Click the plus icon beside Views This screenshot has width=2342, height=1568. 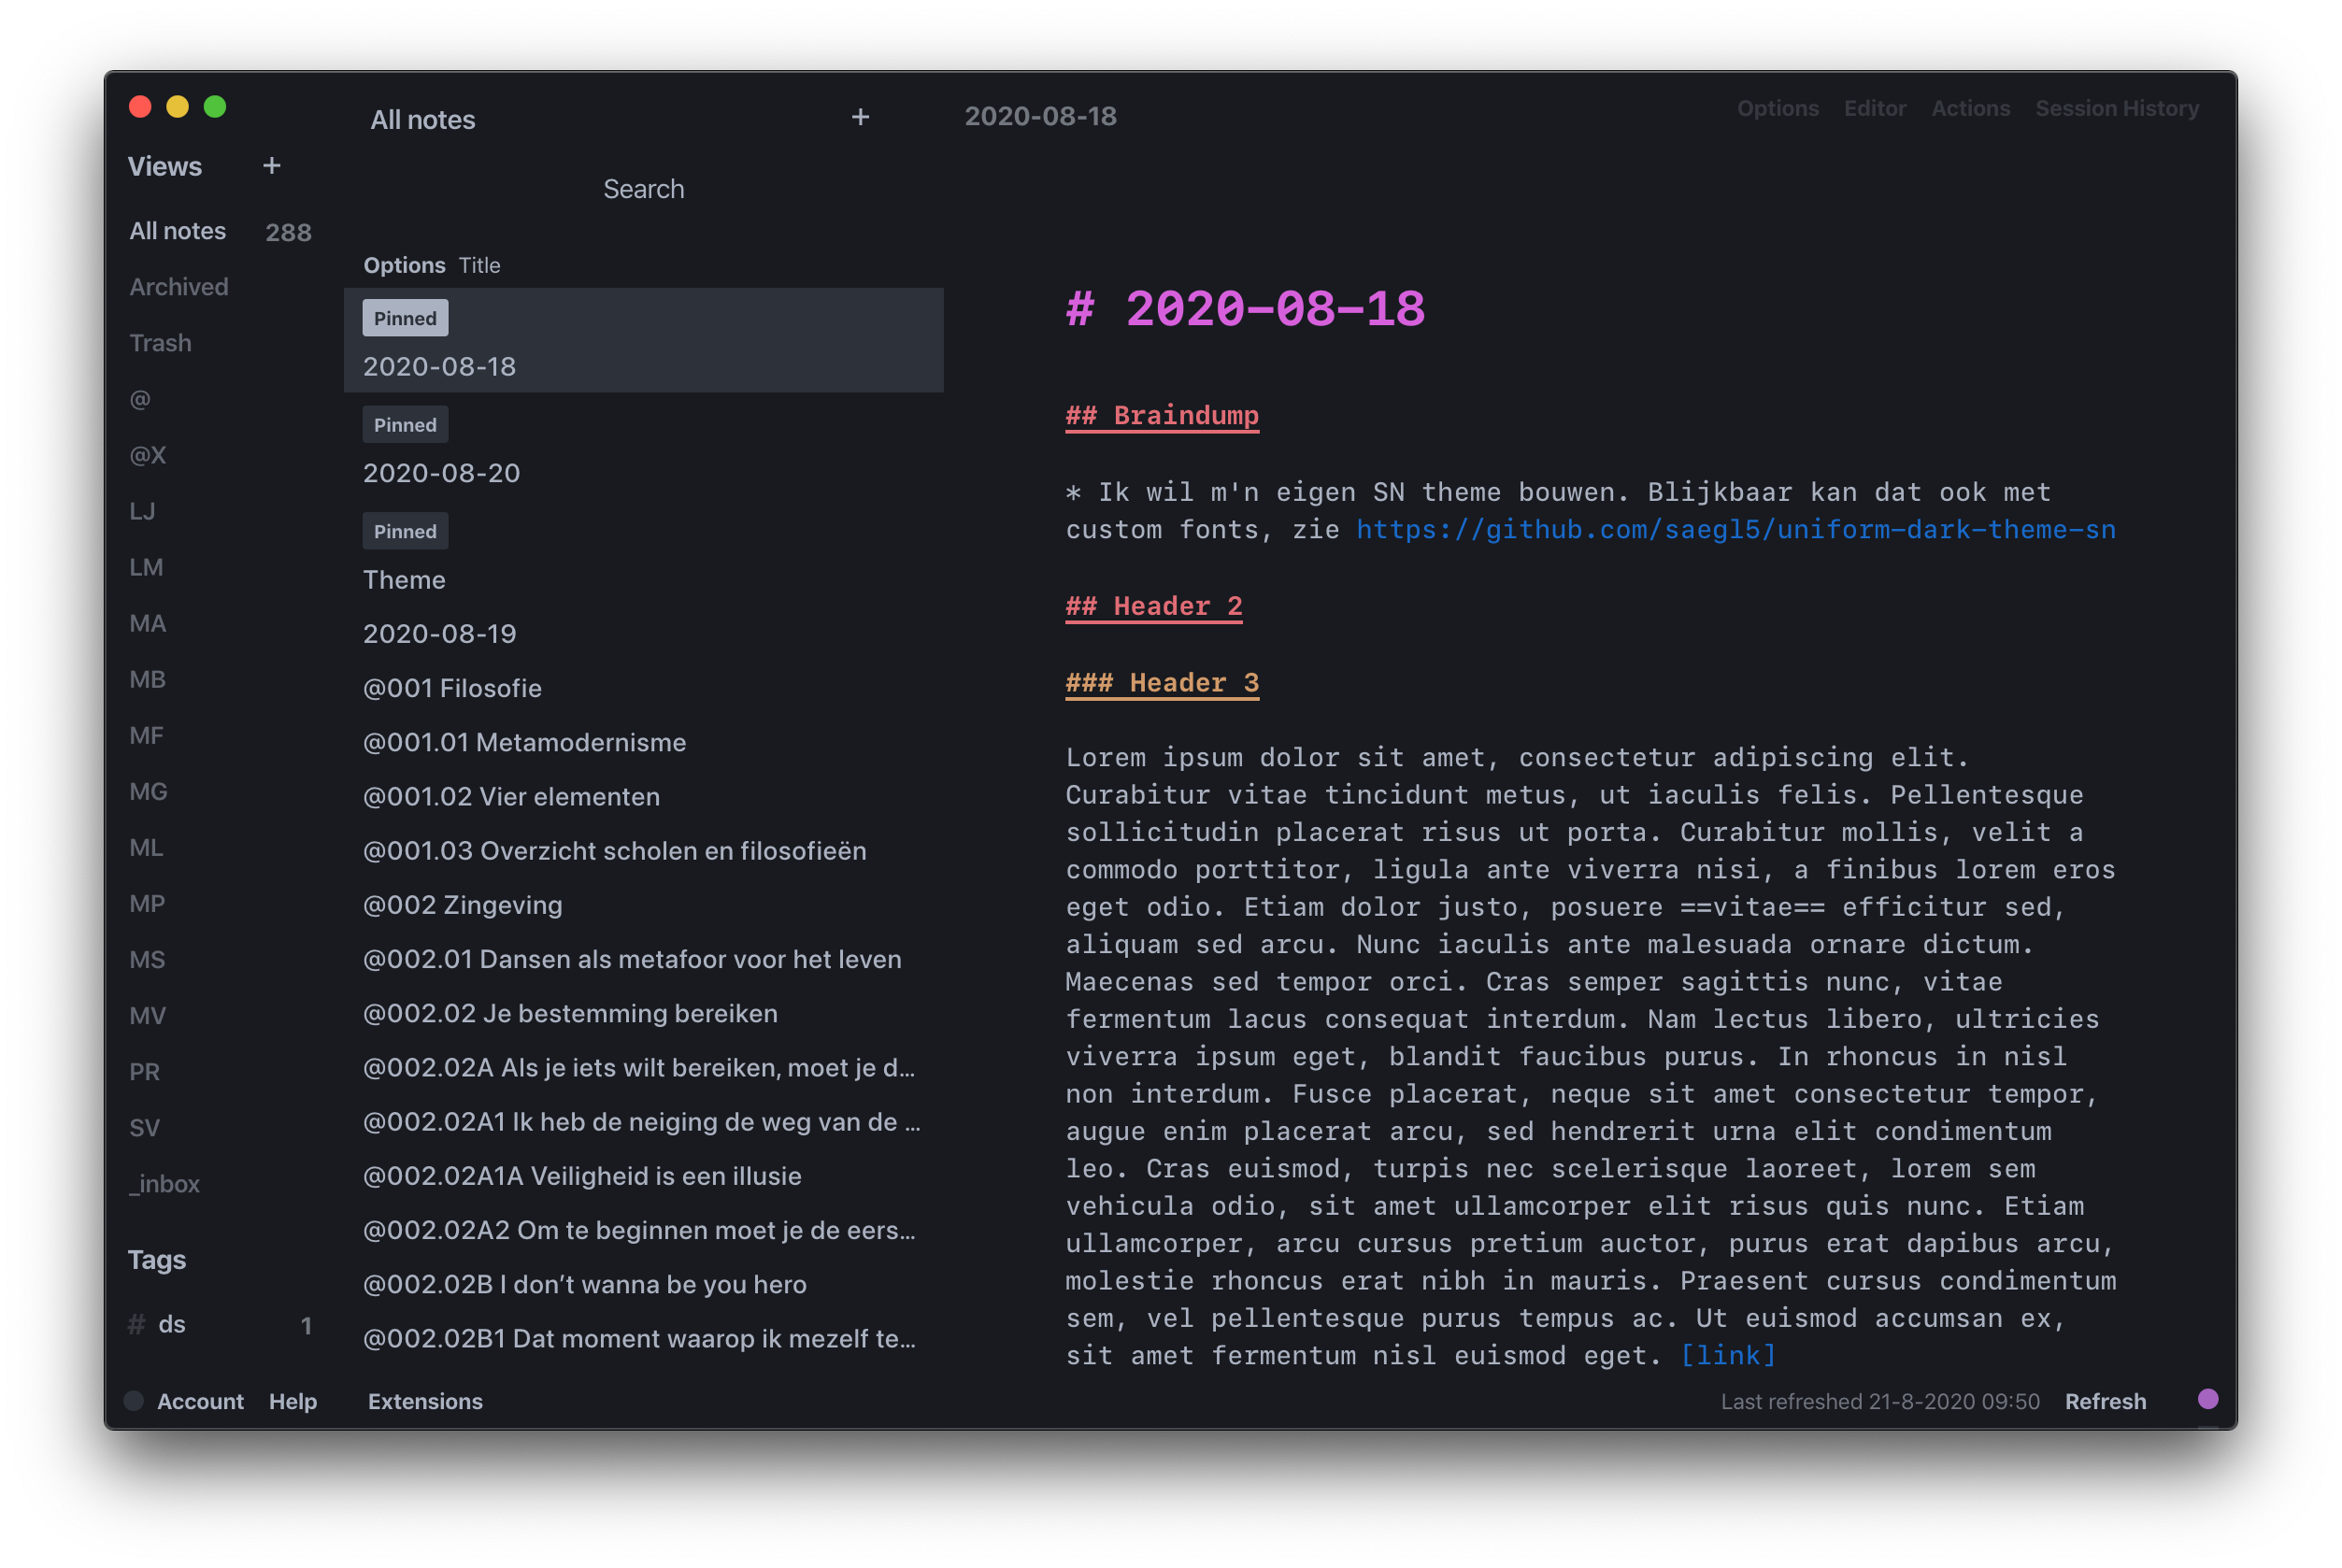[x=271, y=166]
